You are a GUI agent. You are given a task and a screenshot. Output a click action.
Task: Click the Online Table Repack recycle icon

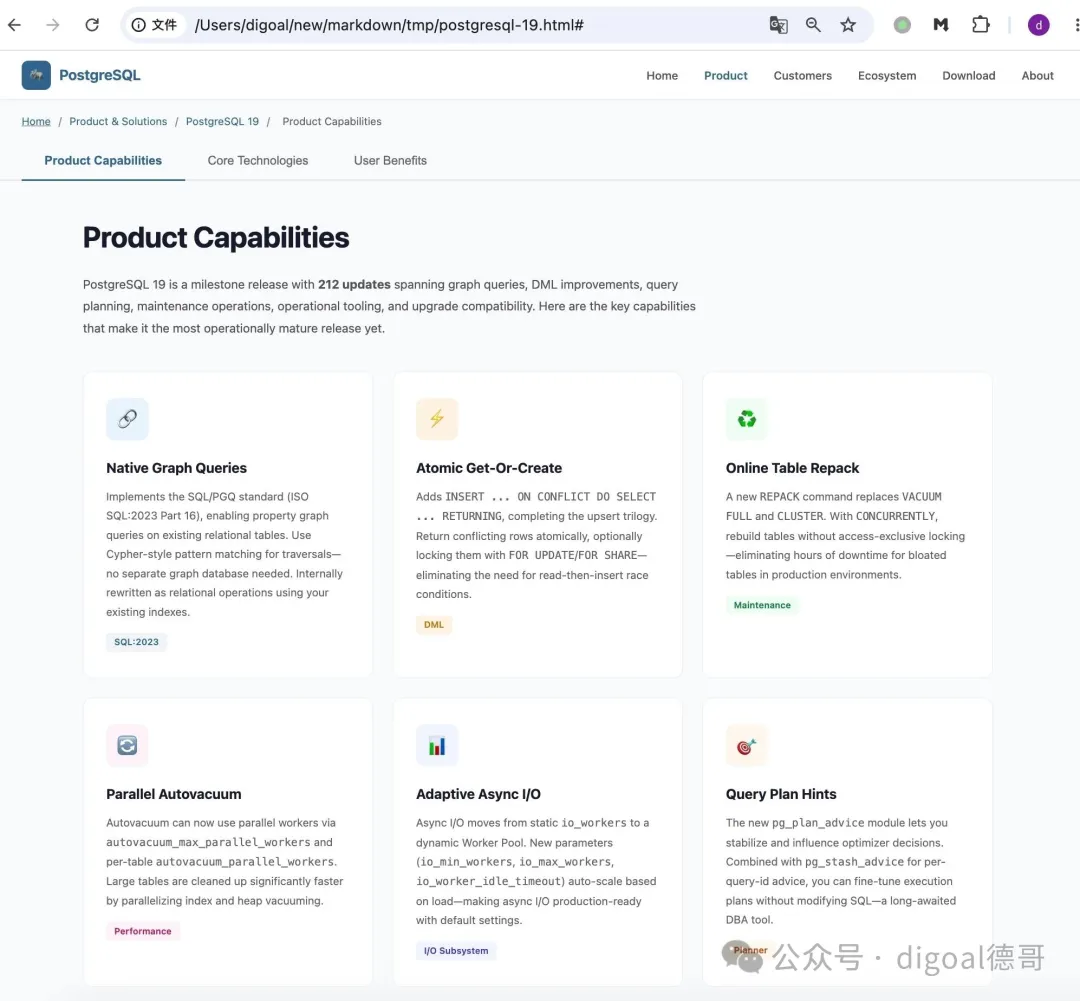point(747,419)
